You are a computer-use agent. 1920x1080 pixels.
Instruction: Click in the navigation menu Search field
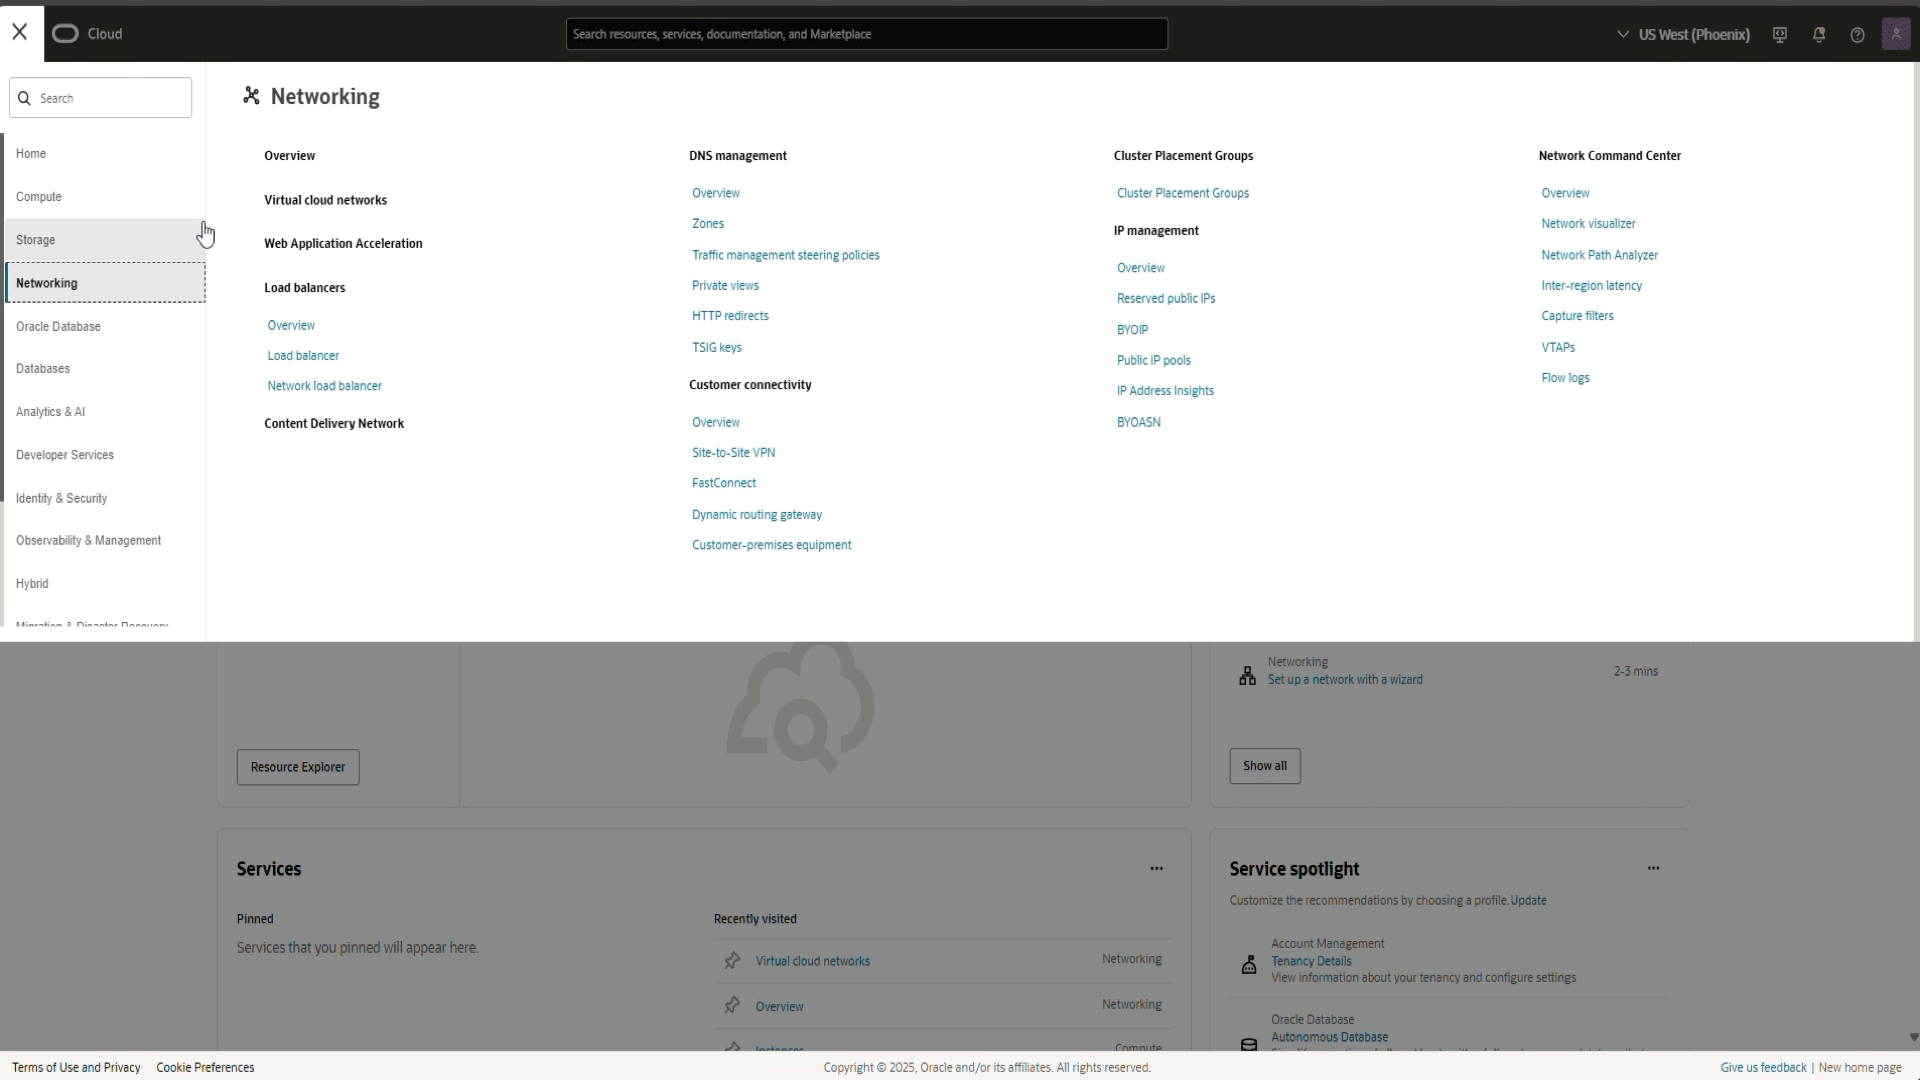pyautogui.click(x=110, y=98)
